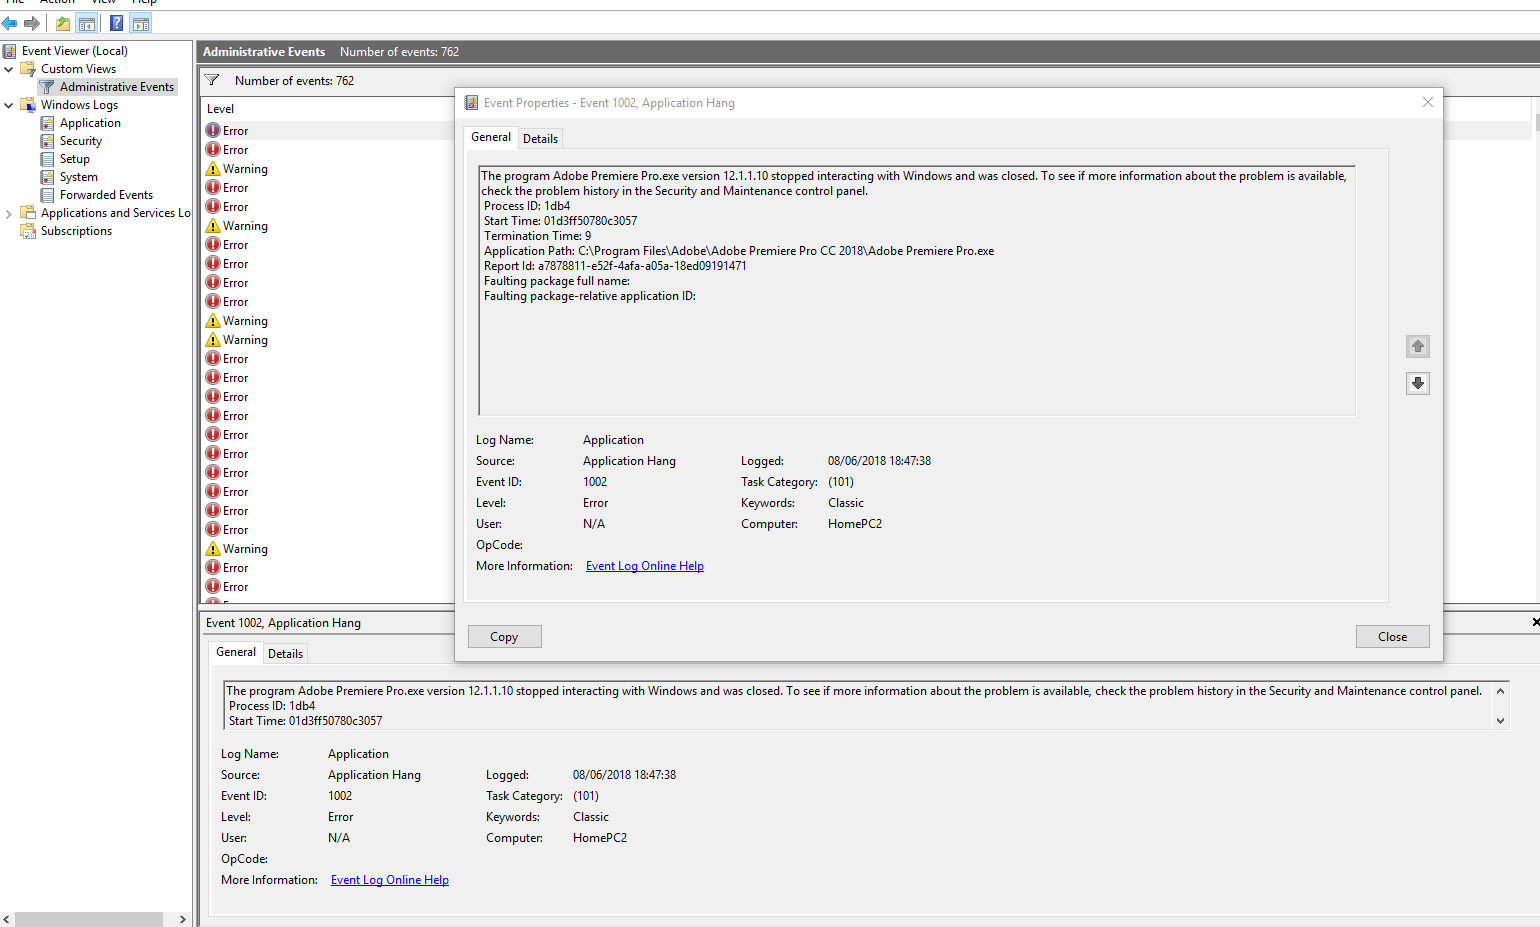Click the Start Time line in the preview pane
Screen dimensions: 1540x927
tap(305, 721)
